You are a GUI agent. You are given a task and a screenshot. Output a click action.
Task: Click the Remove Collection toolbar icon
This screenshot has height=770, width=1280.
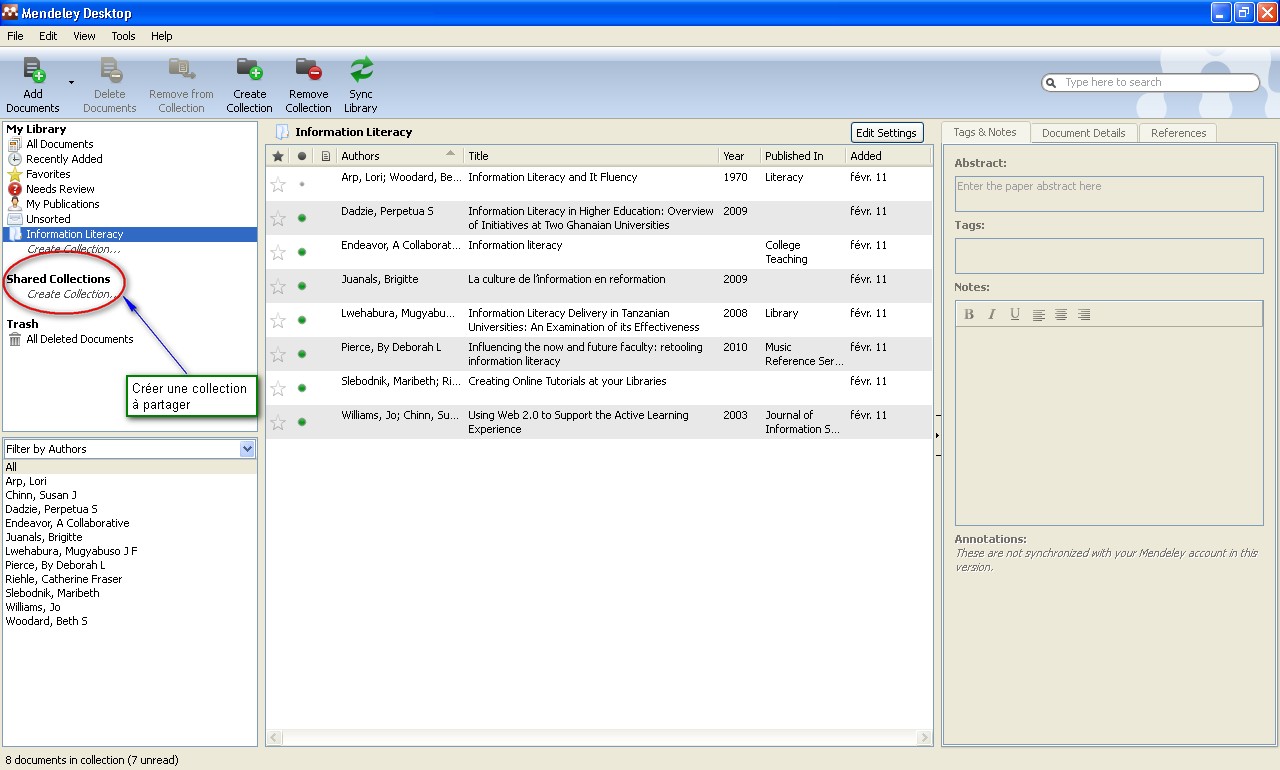pyautogui.click(x=308, y=71)
